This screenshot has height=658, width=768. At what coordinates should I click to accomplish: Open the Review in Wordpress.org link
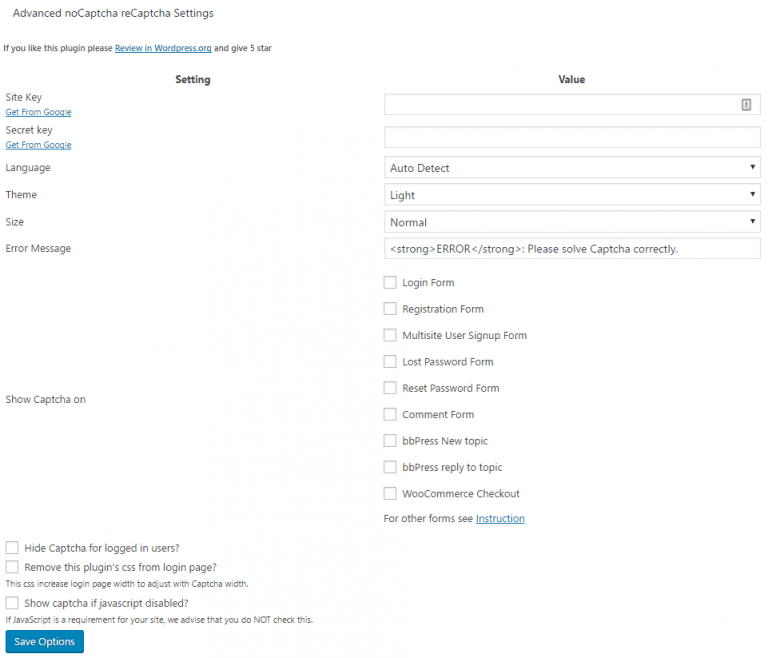(163, 48)
